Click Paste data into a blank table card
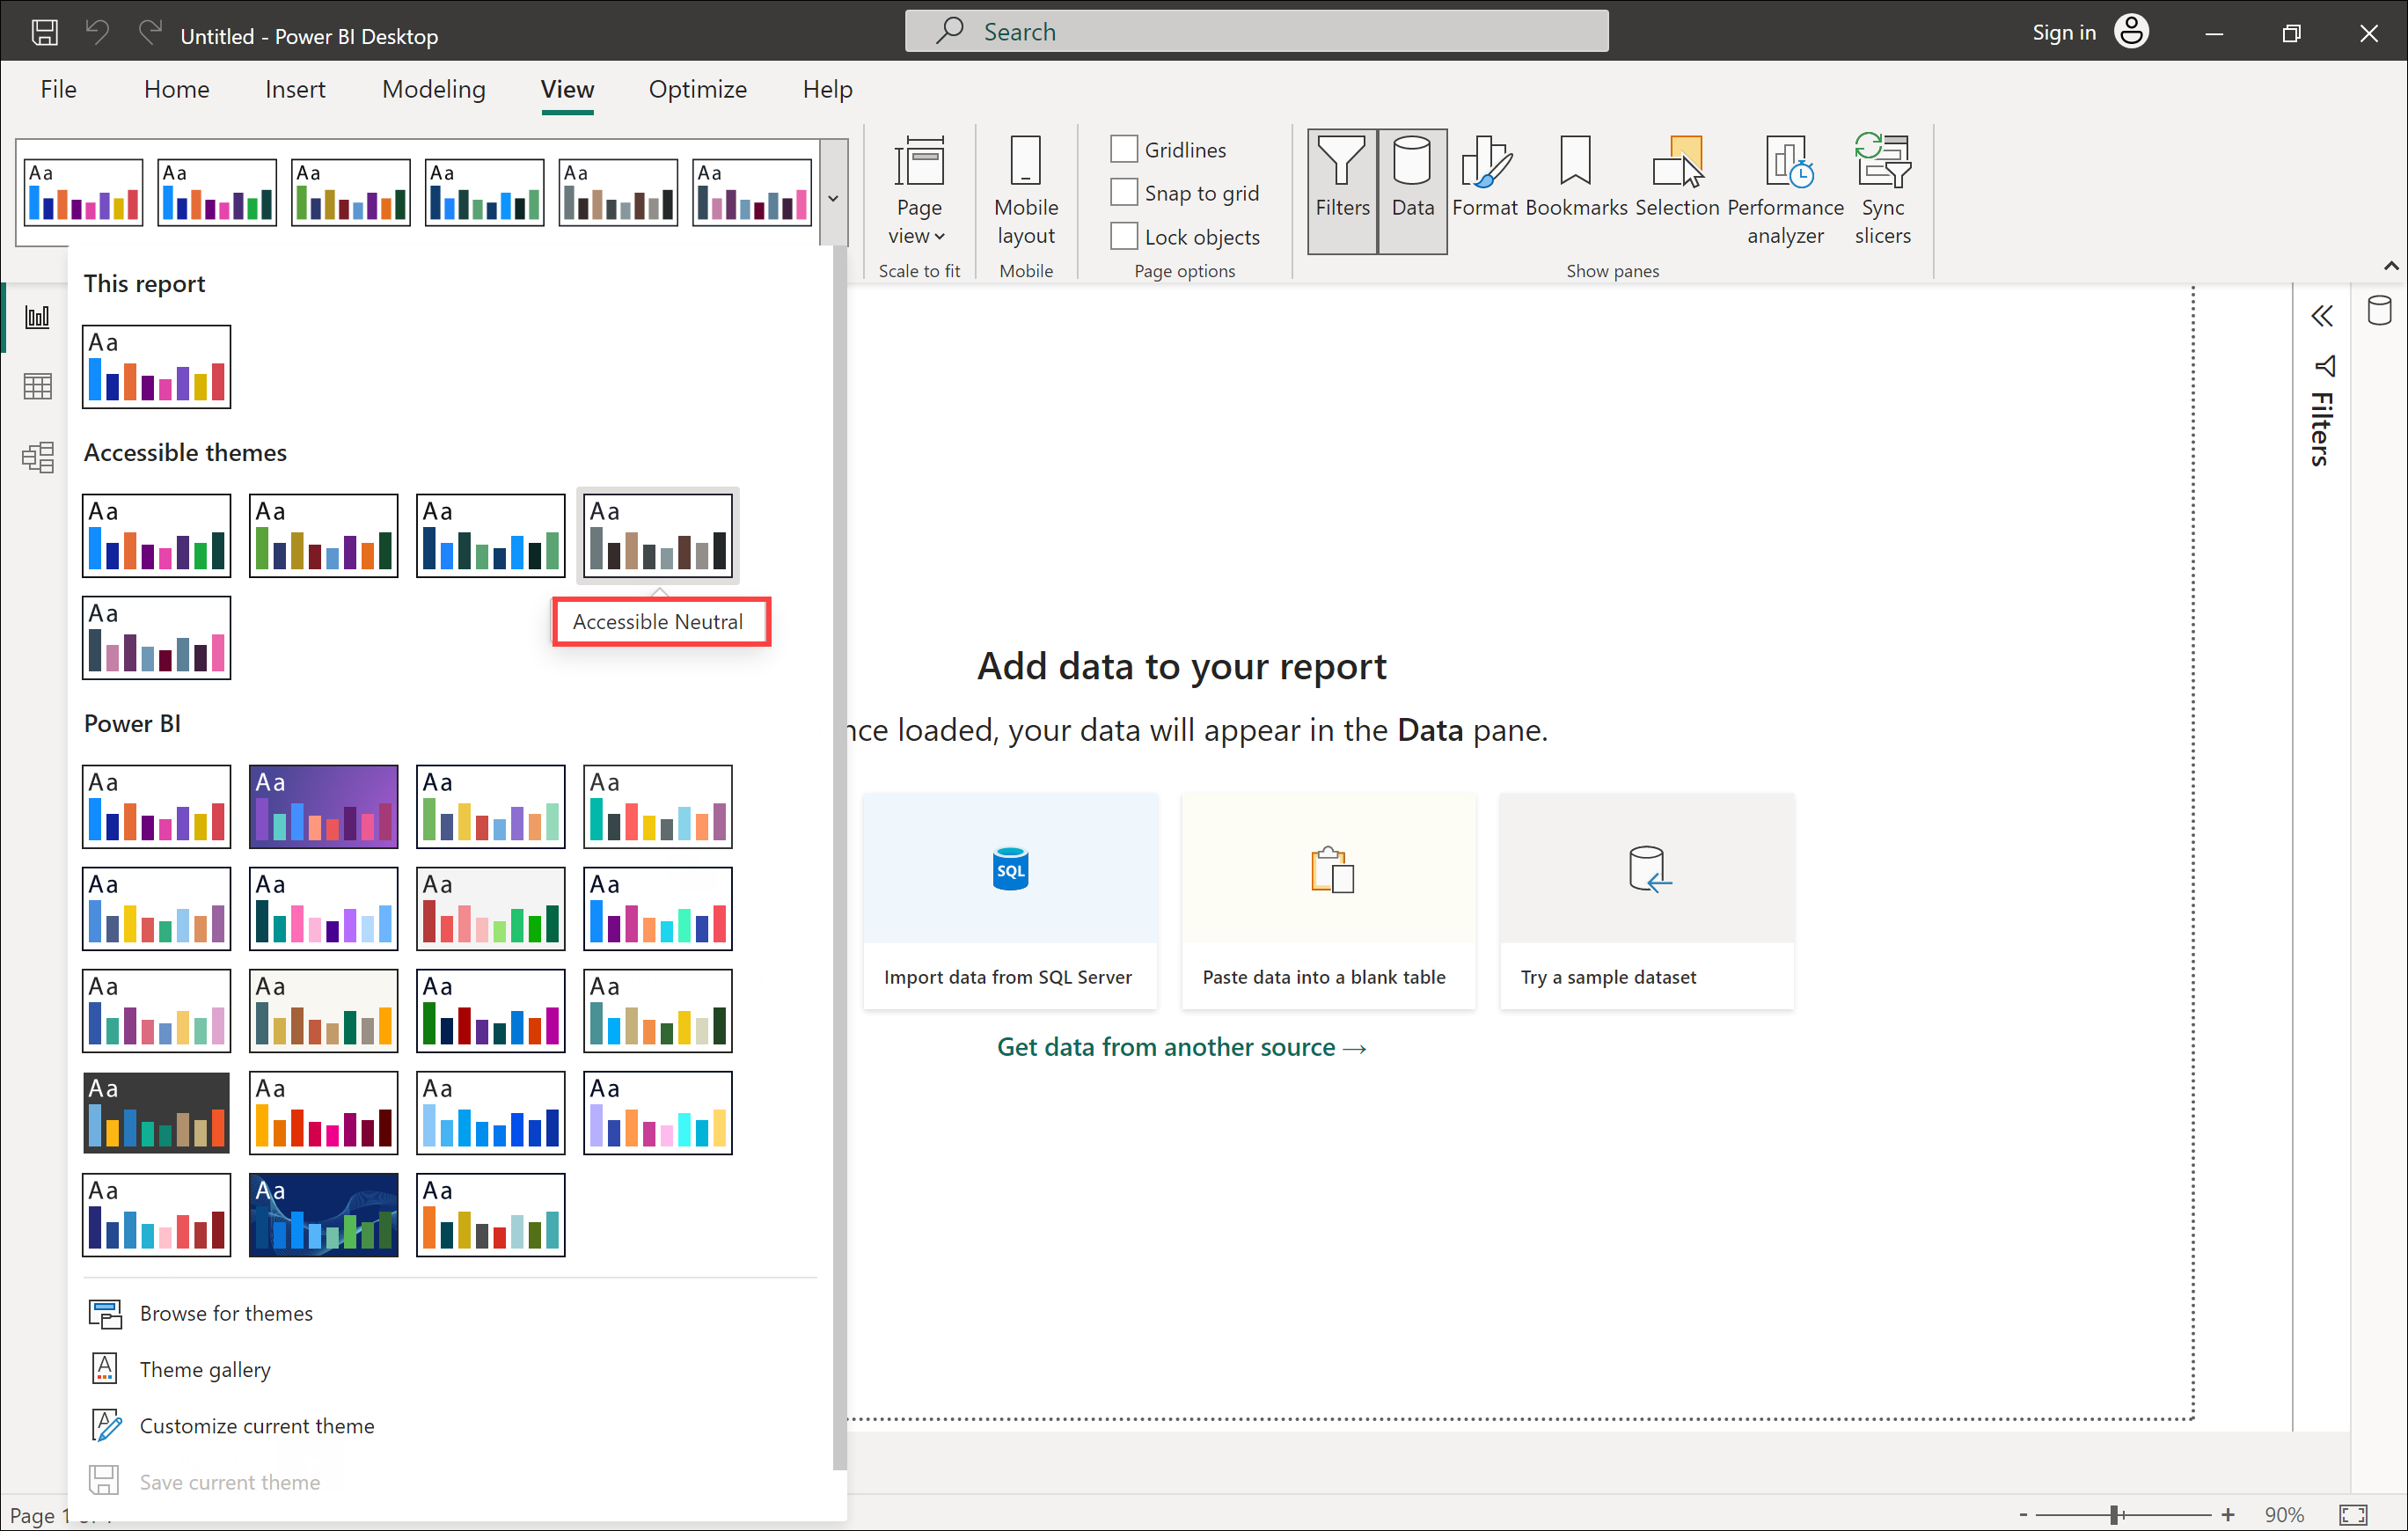The image size is (2408, 1531). click(x=1328, y=900)
